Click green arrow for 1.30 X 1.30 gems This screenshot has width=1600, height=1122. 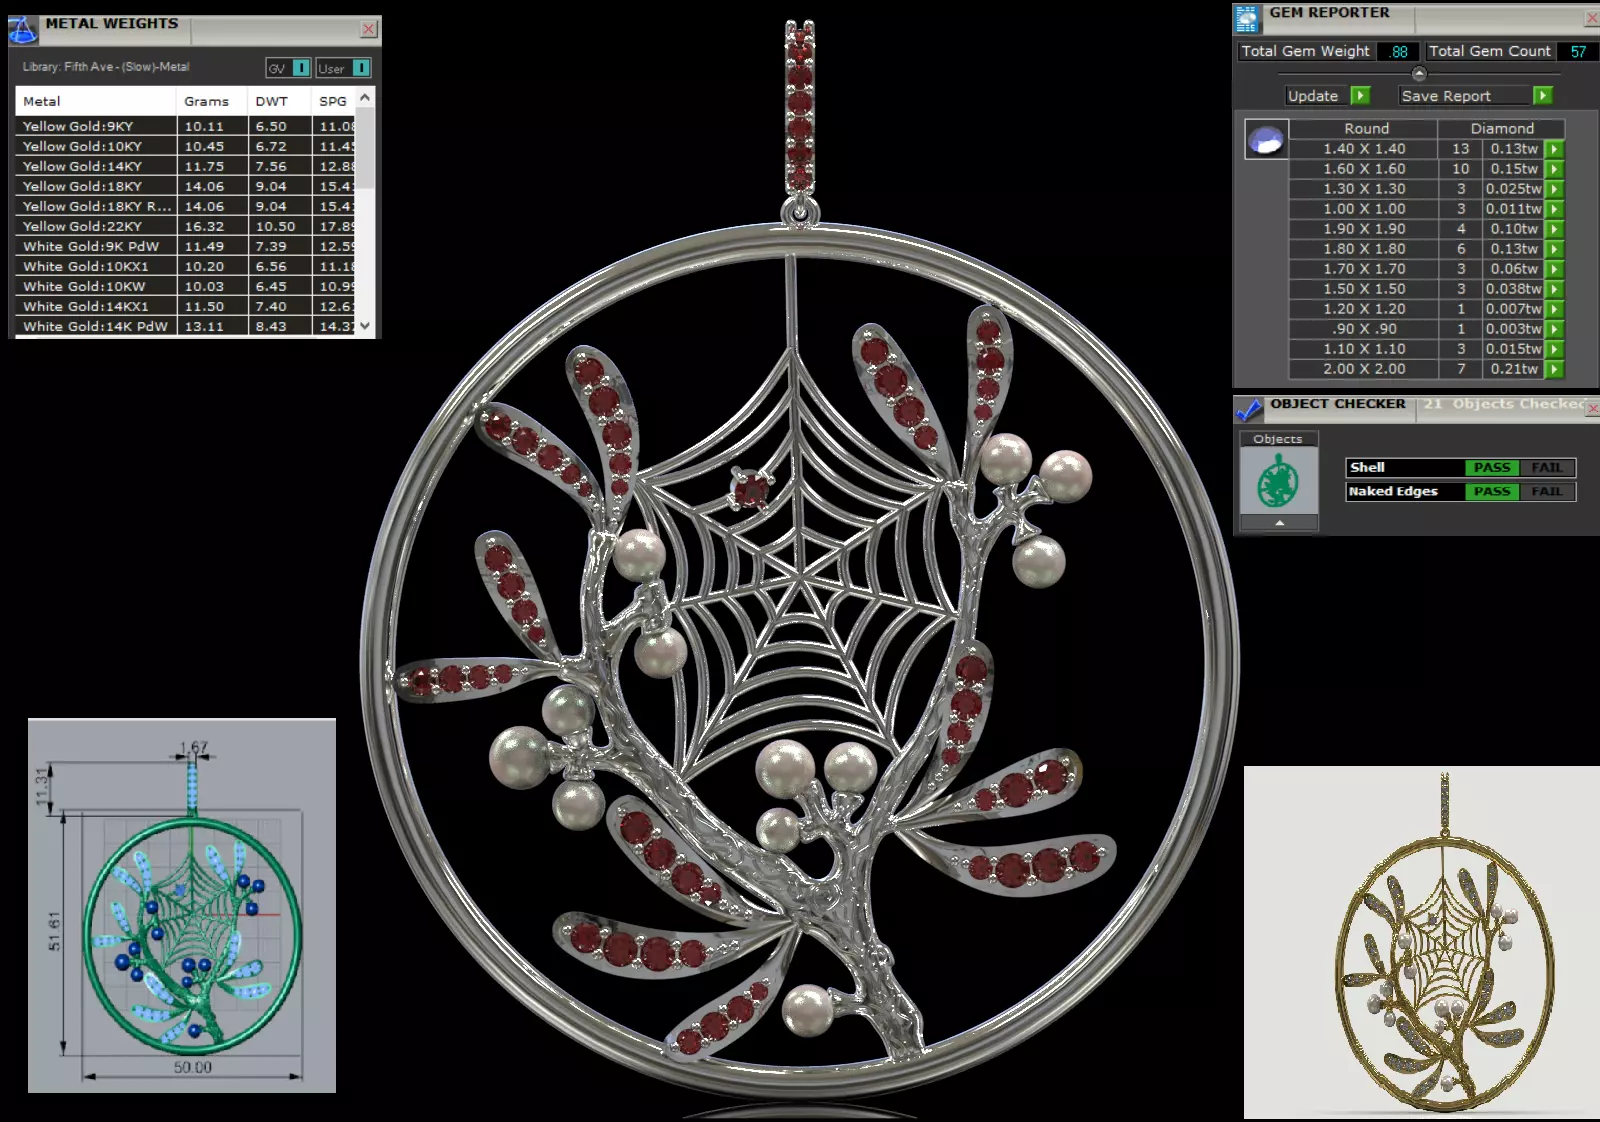click(x=1554, y=189)
